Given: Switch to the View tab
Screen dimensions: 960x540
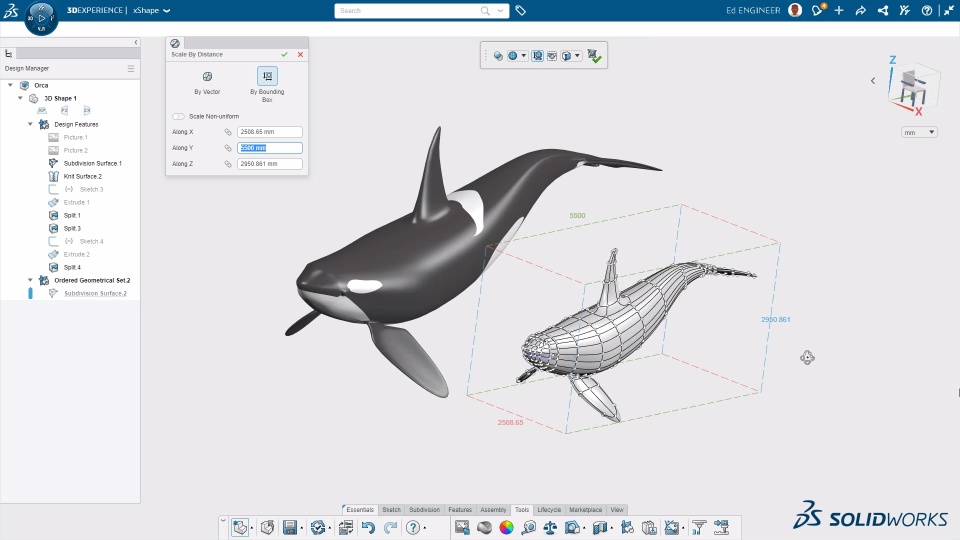Looking at the screenshot, I should click(x=617, y=509).
